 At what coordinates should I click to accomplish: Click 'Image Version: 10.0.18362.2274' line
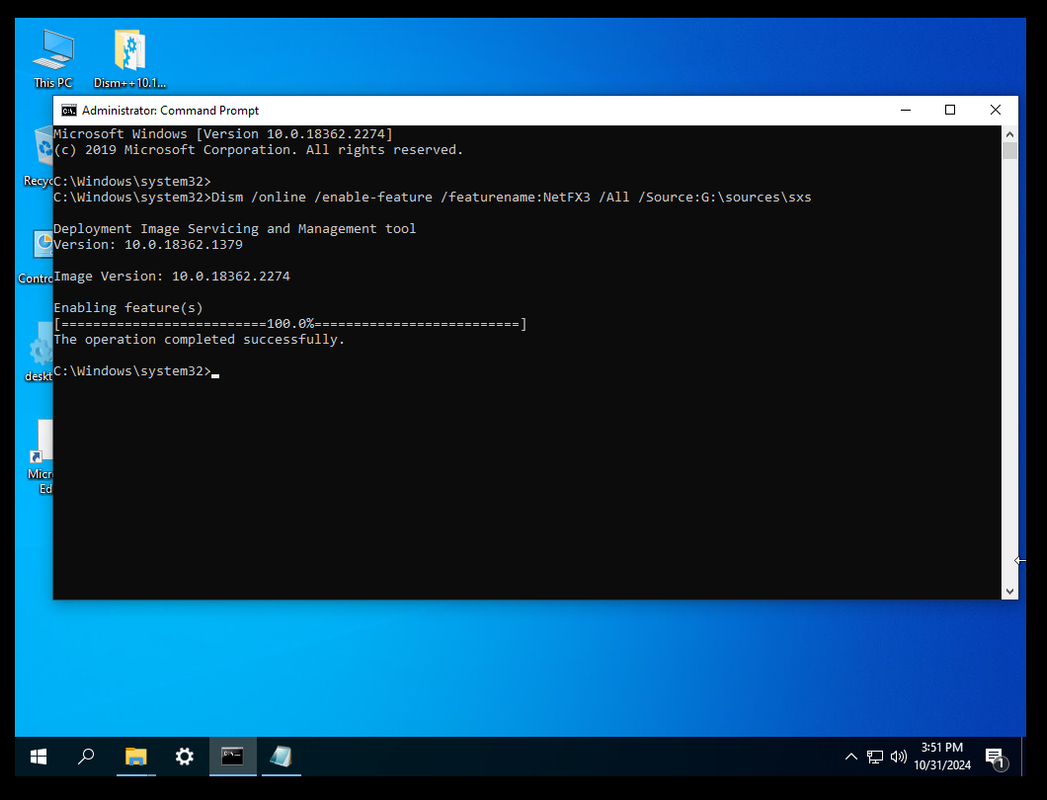tap(172, 276)
